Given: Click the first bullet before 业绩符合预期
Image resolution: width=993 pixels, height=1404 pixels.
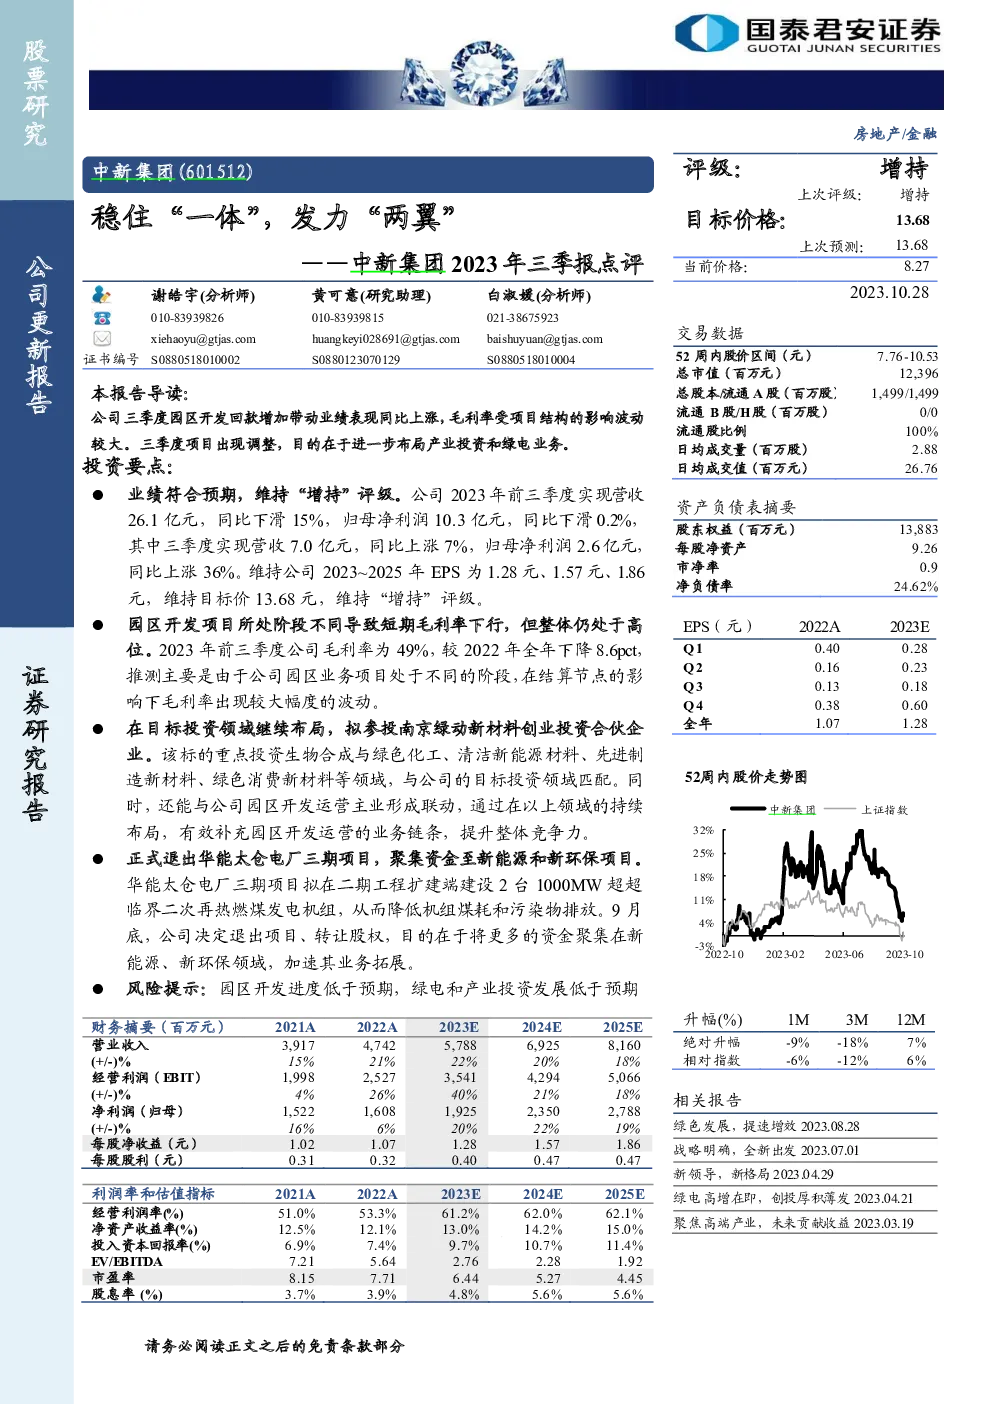Looking at the screenshot, I should [98, 495].
